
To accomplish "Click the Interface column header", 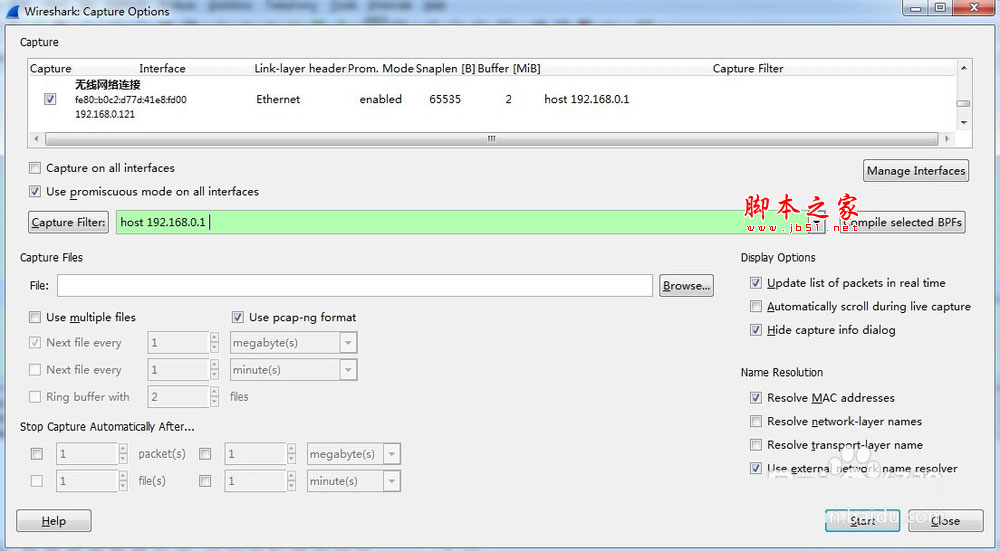I will click(x=162, y=68).
